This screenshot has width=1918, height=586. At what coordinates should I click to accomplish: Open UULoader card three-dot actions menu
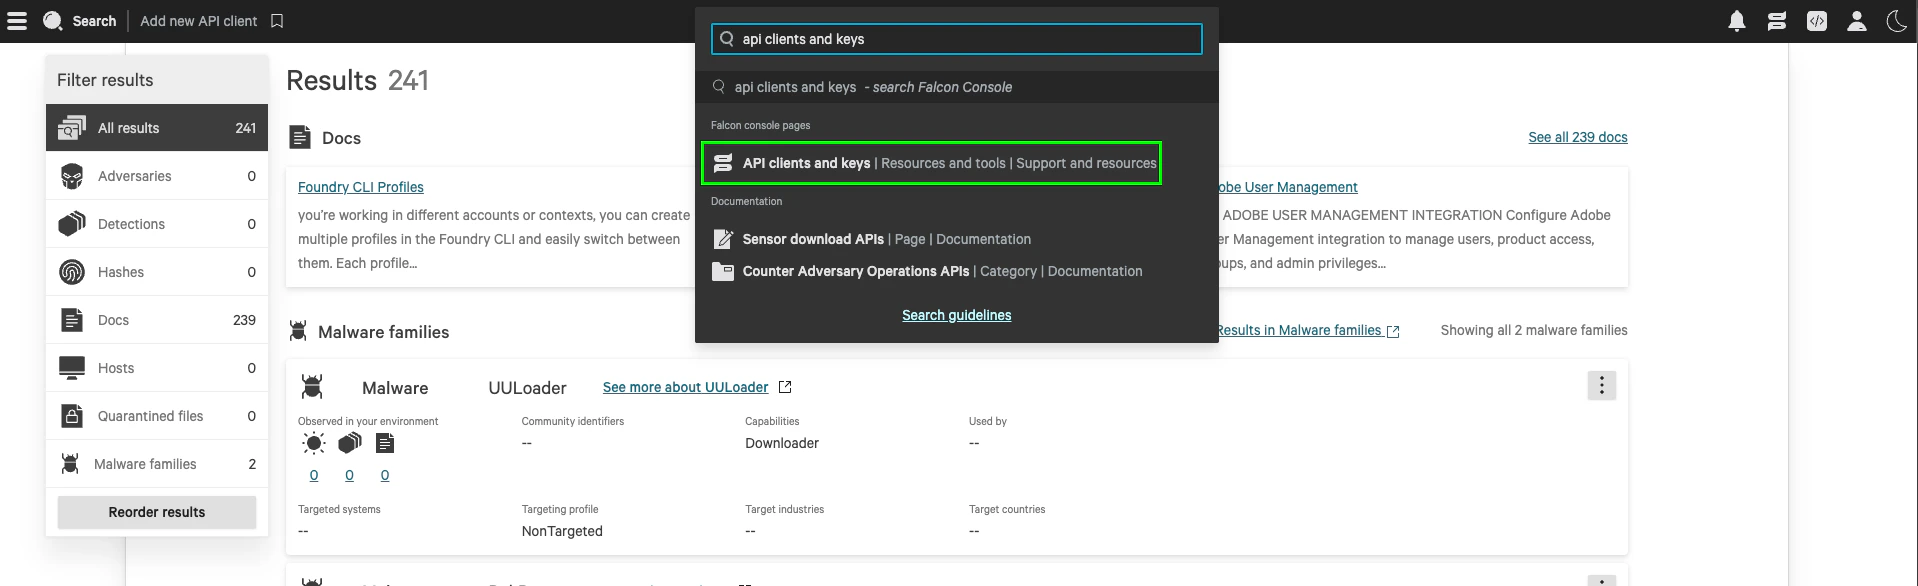tap(1601, 385)
